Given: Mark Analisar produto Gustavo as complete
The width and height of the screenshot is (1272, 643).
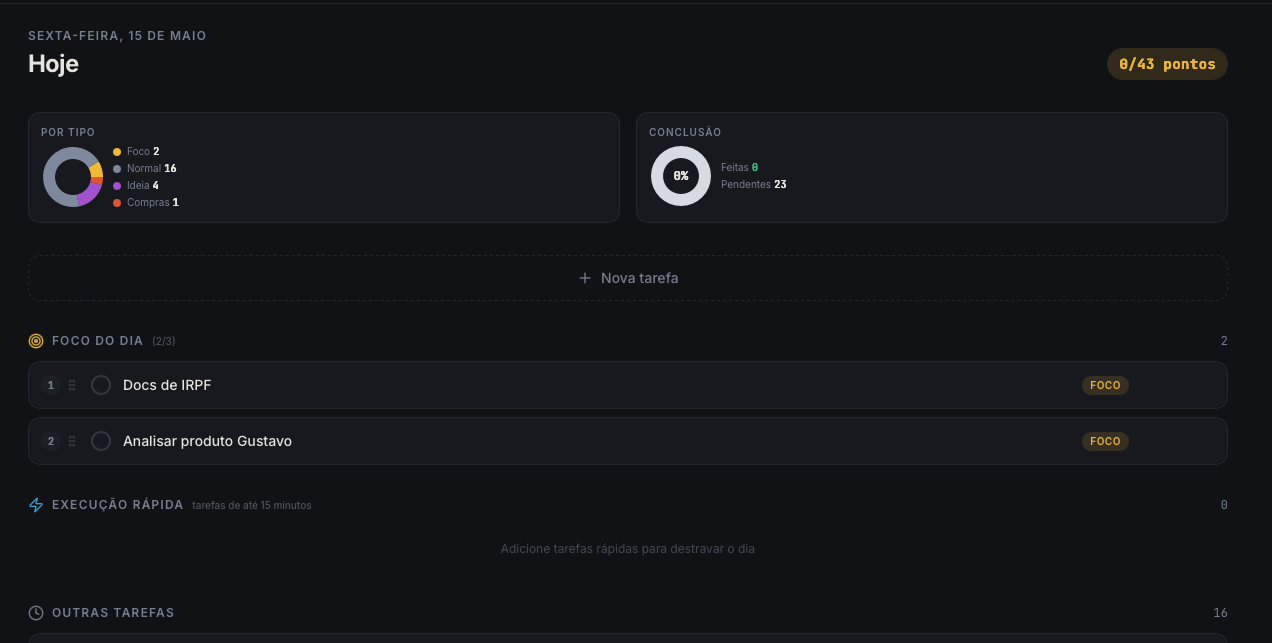Looking at the screenshot, I should pos(101,441).
